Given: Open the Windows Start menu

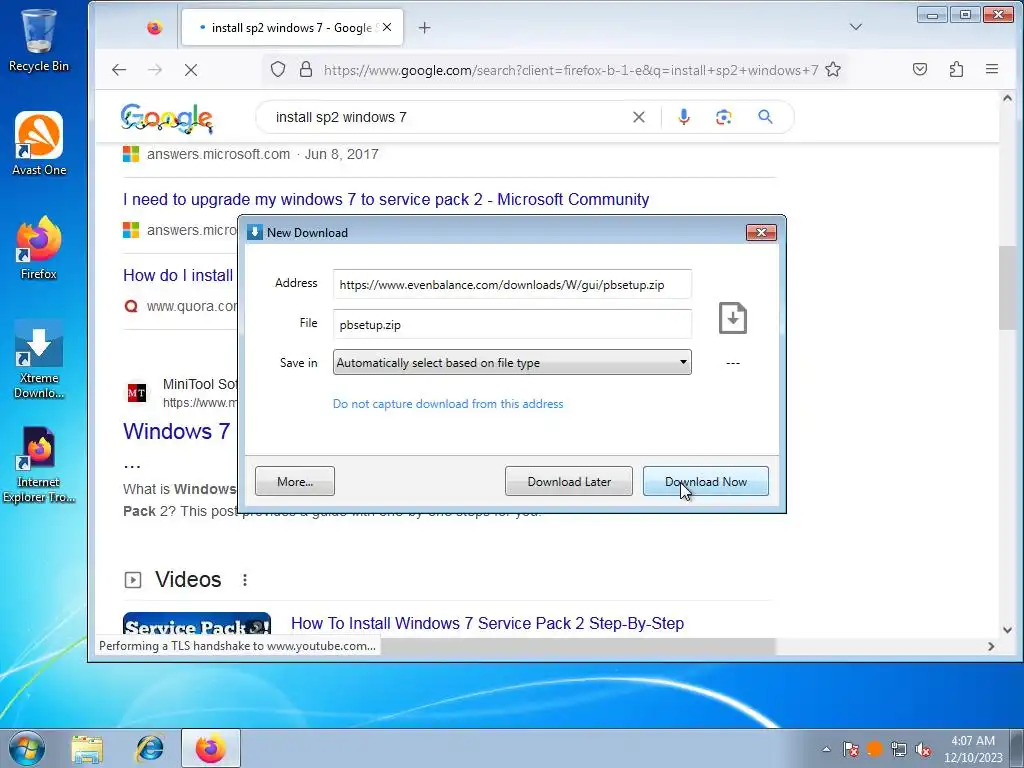Looking at the screenshot, I should pos(27,748).
